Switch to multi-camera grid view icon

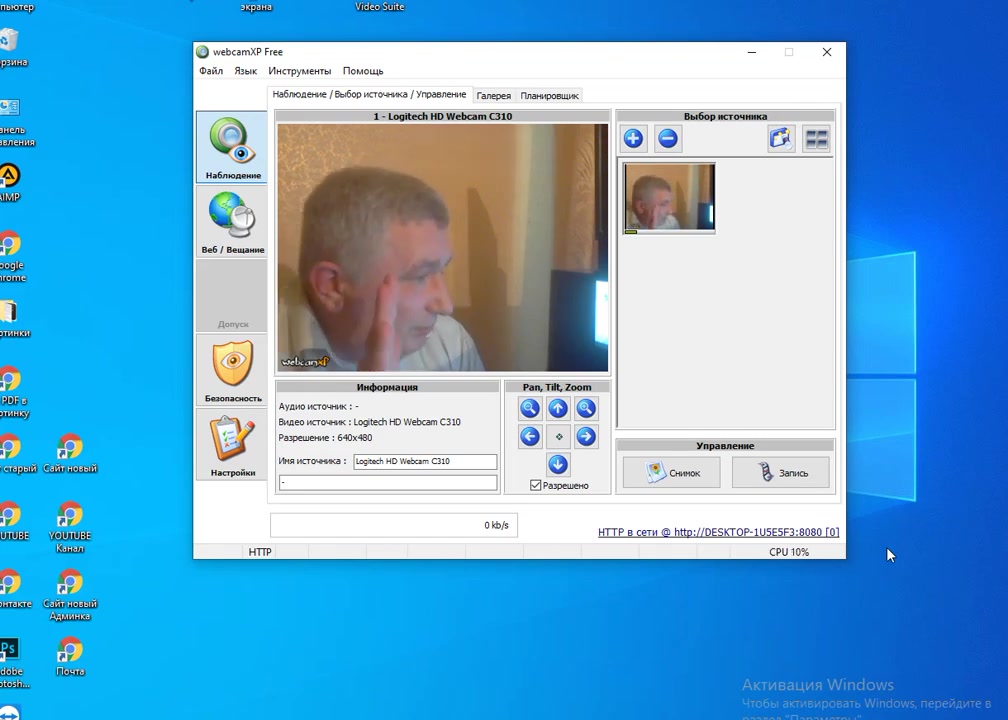click(x=816, y=139)
